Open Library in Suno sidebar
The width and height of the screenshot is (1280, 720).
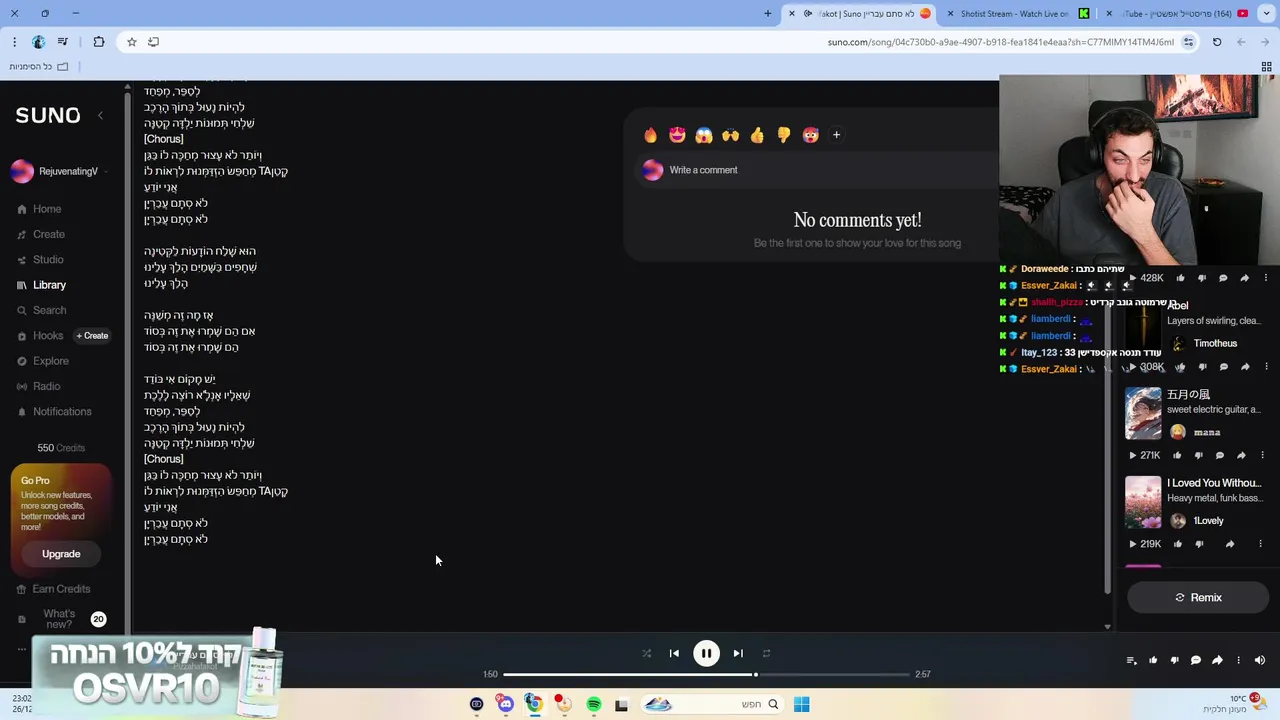coord(42,285)
